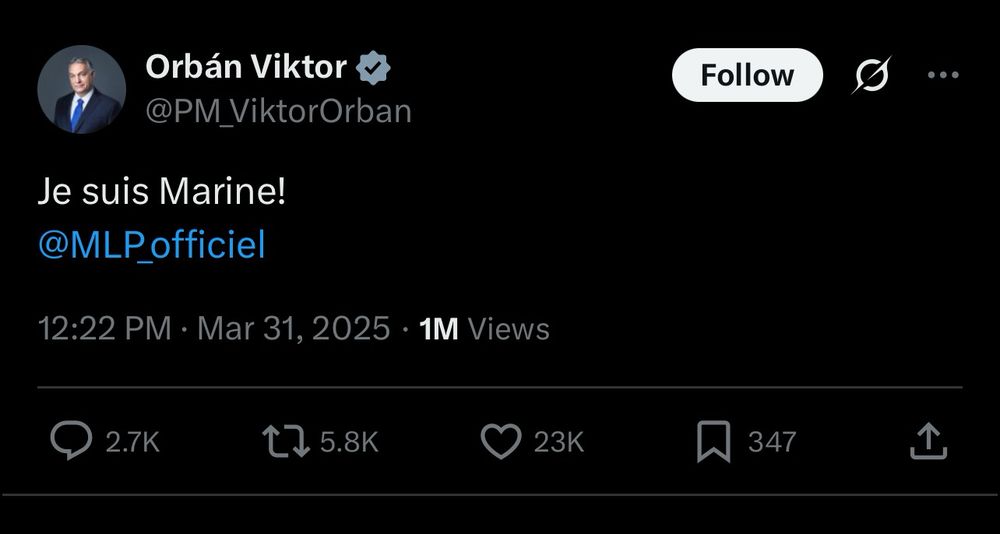This screenshot has height=534, width=1000.
Task: Click the Orbán Viktor display name
Action: tap(246, 68)
